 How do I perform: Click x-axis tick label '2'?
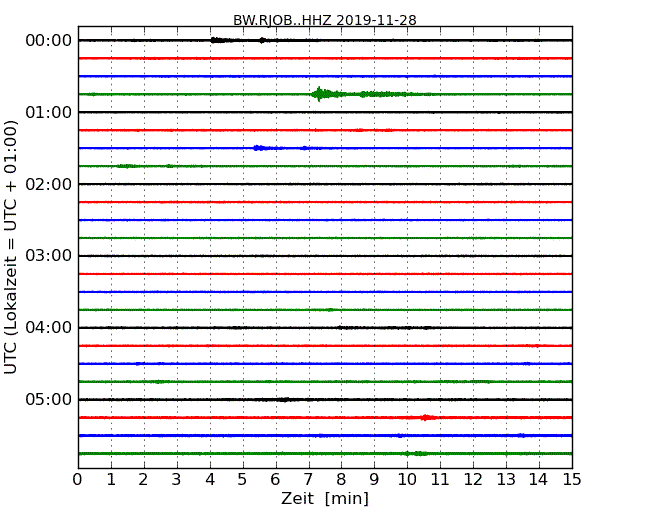coord(143,479)
